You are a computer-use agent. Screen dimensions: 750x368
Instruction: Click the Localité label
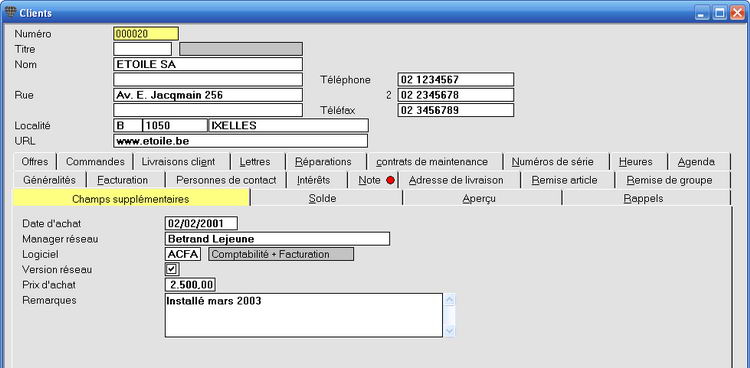tap(32, 126)
